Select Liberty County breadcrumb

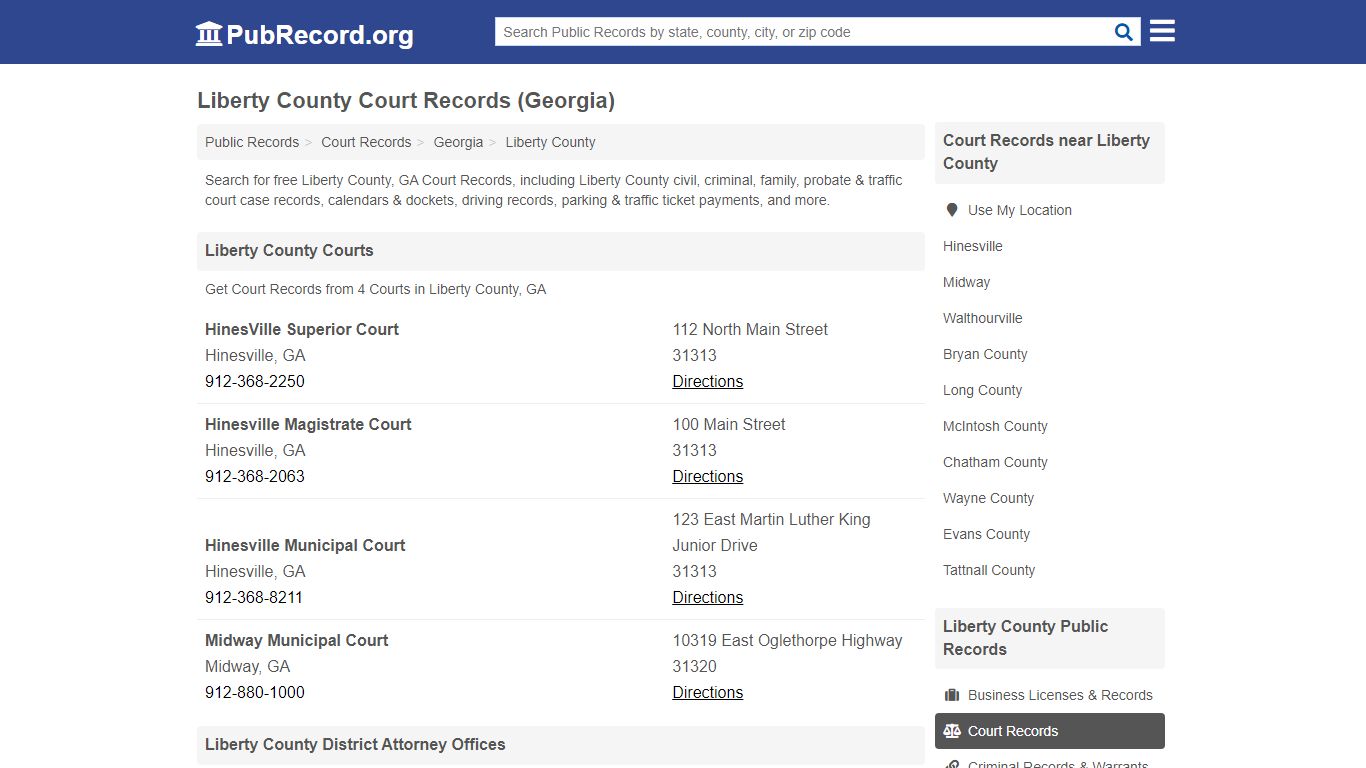pos(550,142)
